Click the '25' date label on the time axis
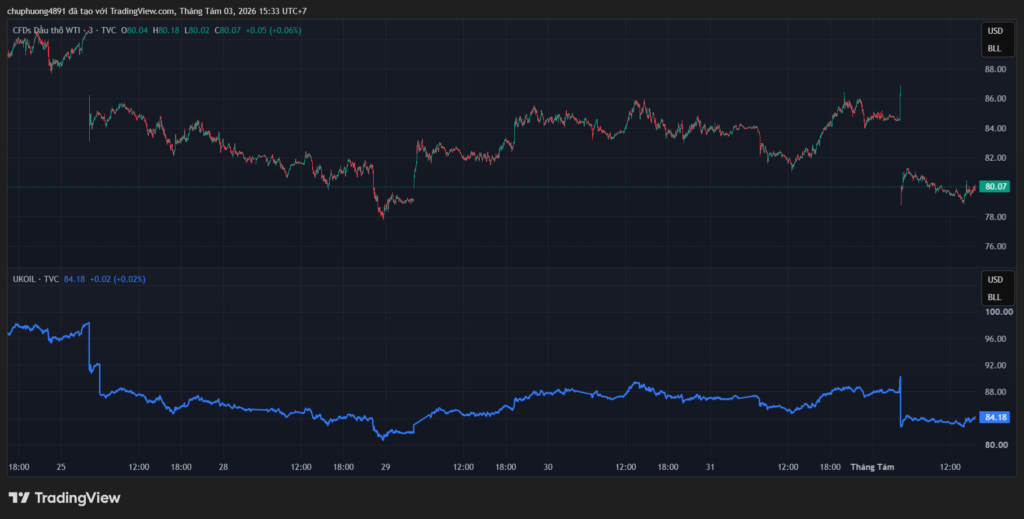 (x=61, y=467)
